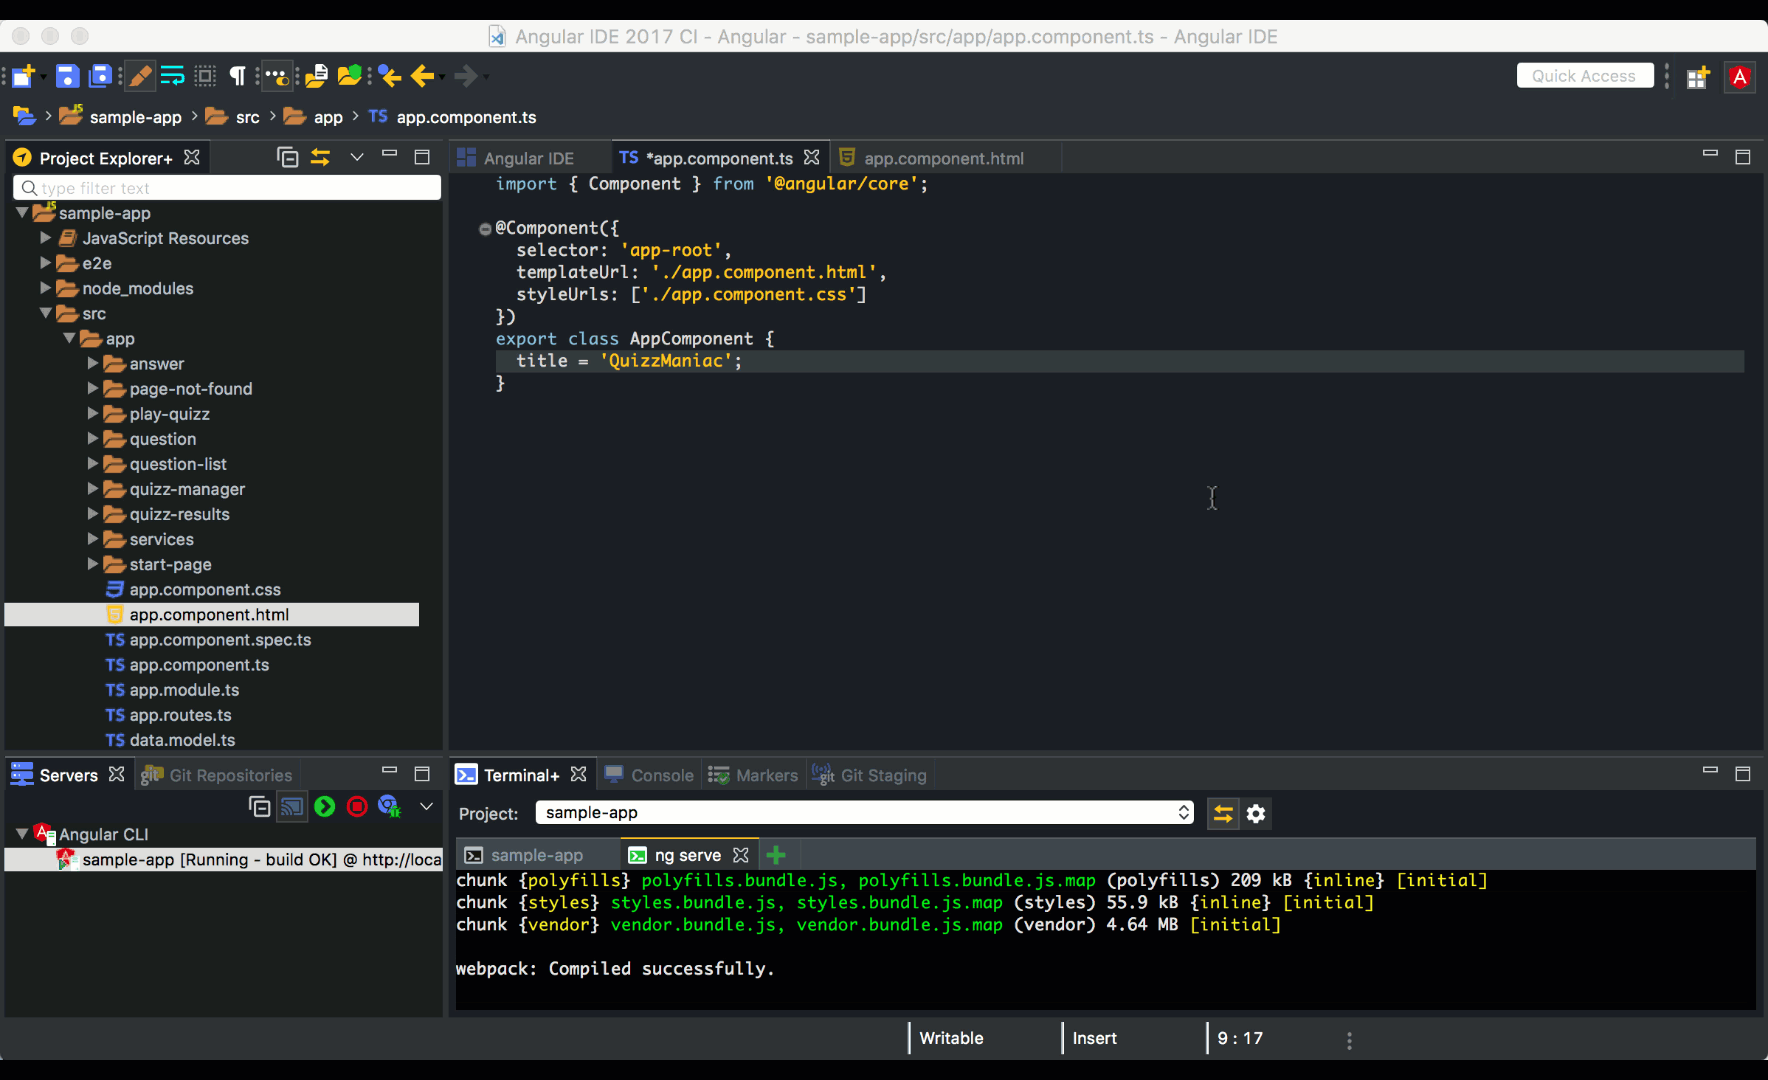The width and height of the screenshot is (1768, 1080).
Task: Click app.component.ts in the breadcrumb
Action: tap(466, 117)
